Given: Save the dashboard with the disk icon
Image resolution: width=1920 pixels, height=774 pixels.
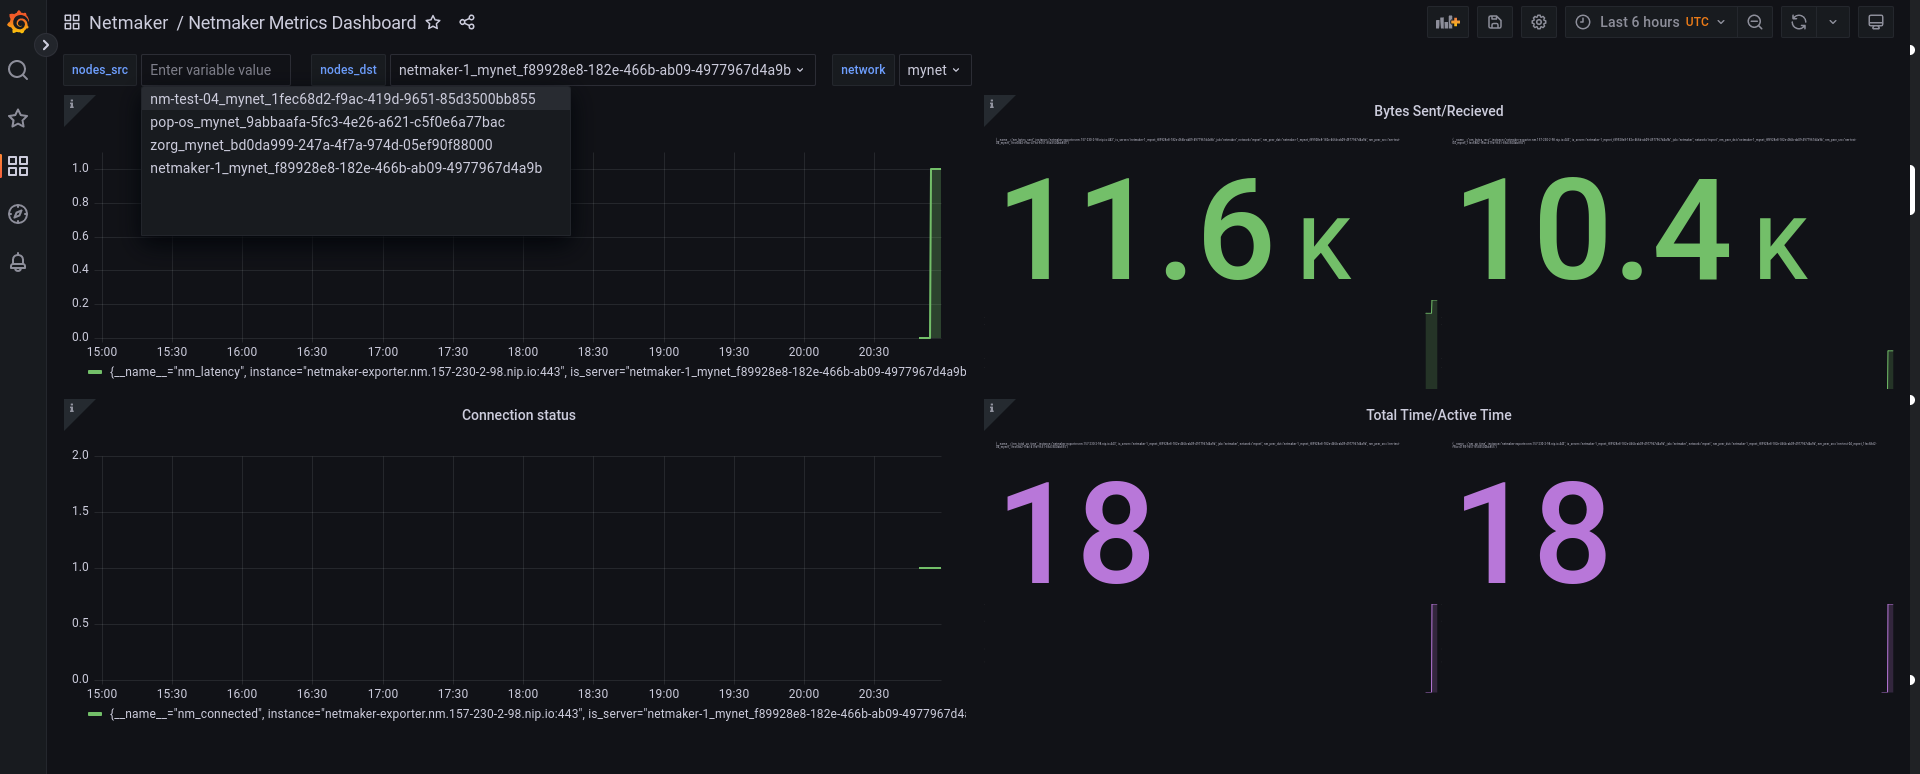Looking at the screenshot, I should point(1495,22).
